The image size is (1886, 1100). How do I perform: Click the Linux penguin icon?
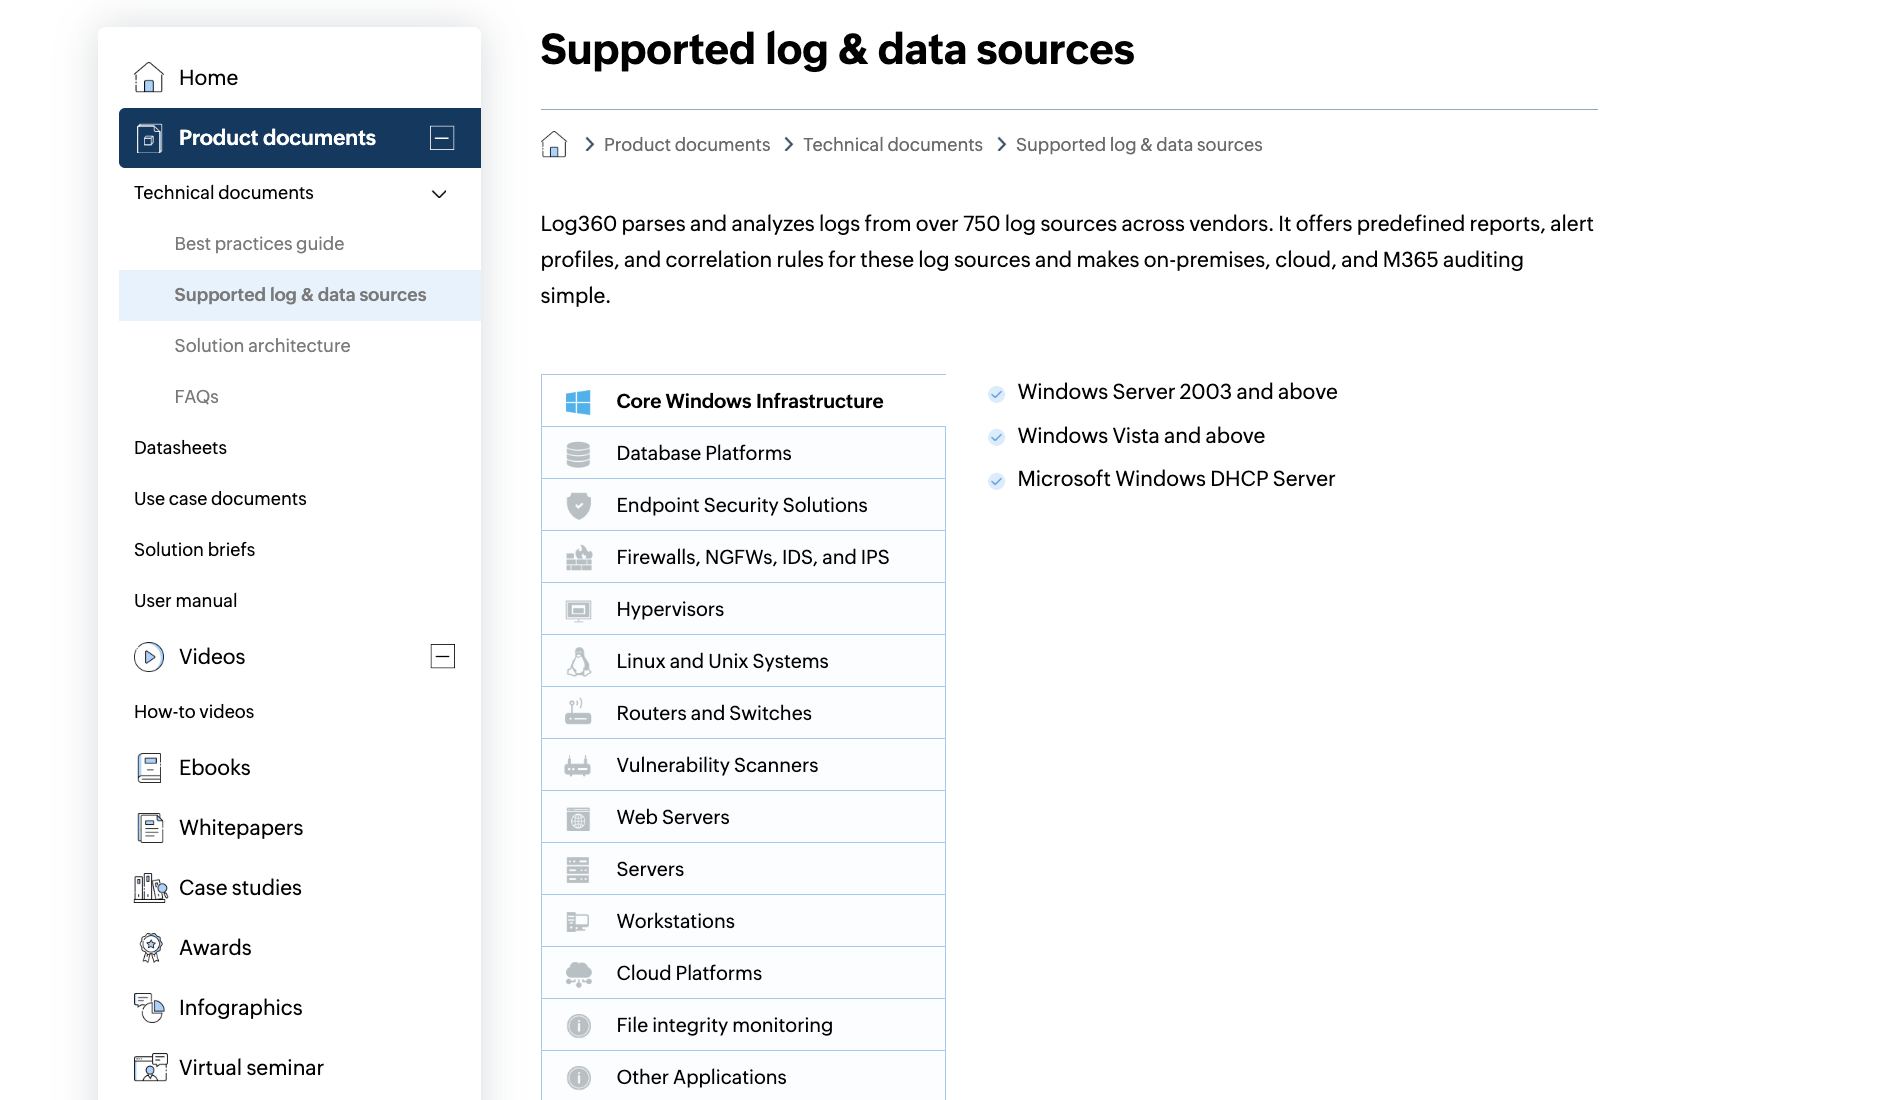coord(579,662)
